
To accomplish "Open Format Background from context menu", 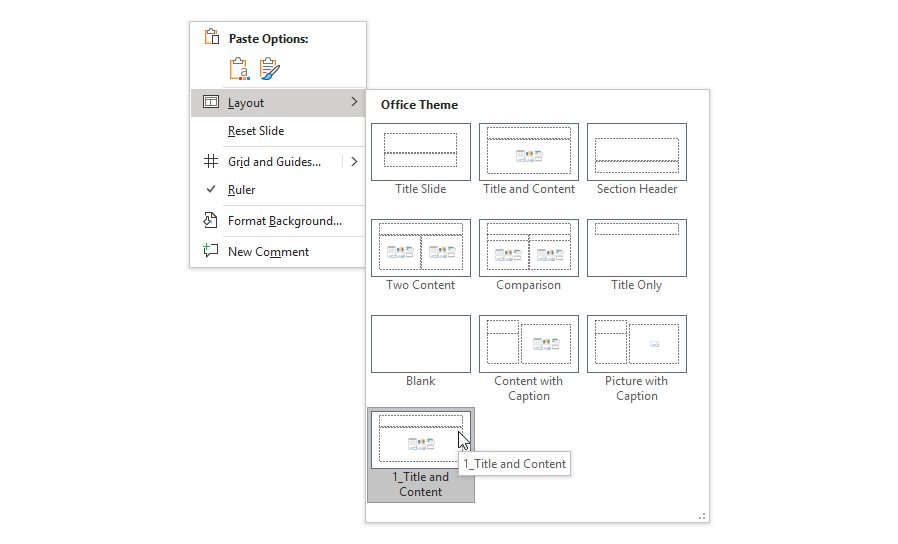I will click(x=284, y=221).
